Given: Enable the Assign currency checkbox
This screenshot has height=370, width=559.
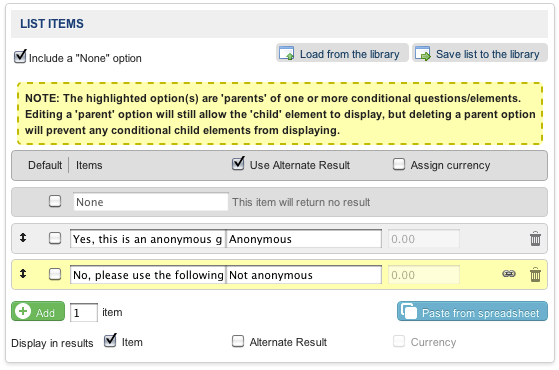Looking at the screenshot, I should click(399, 164).
